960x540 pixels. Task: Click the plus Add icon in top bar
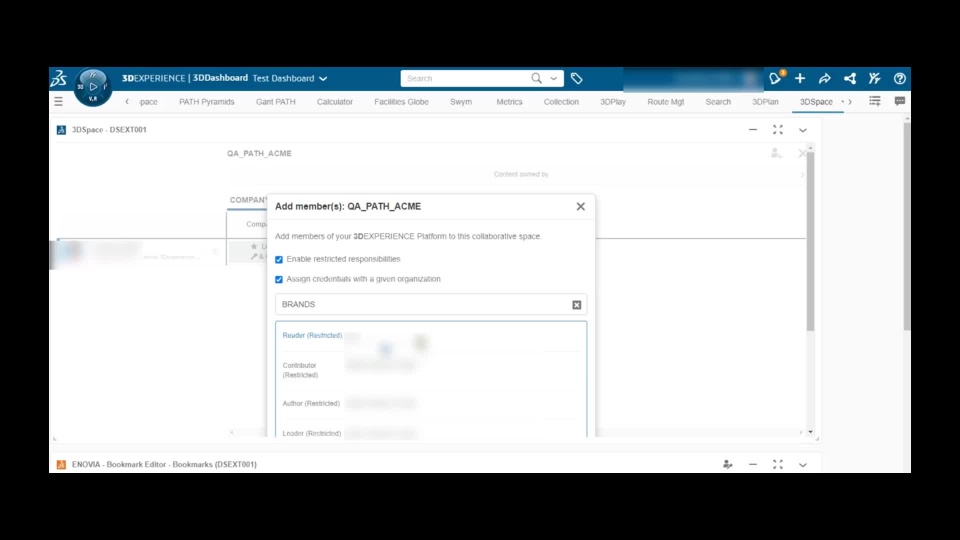(x=800, y=78)
